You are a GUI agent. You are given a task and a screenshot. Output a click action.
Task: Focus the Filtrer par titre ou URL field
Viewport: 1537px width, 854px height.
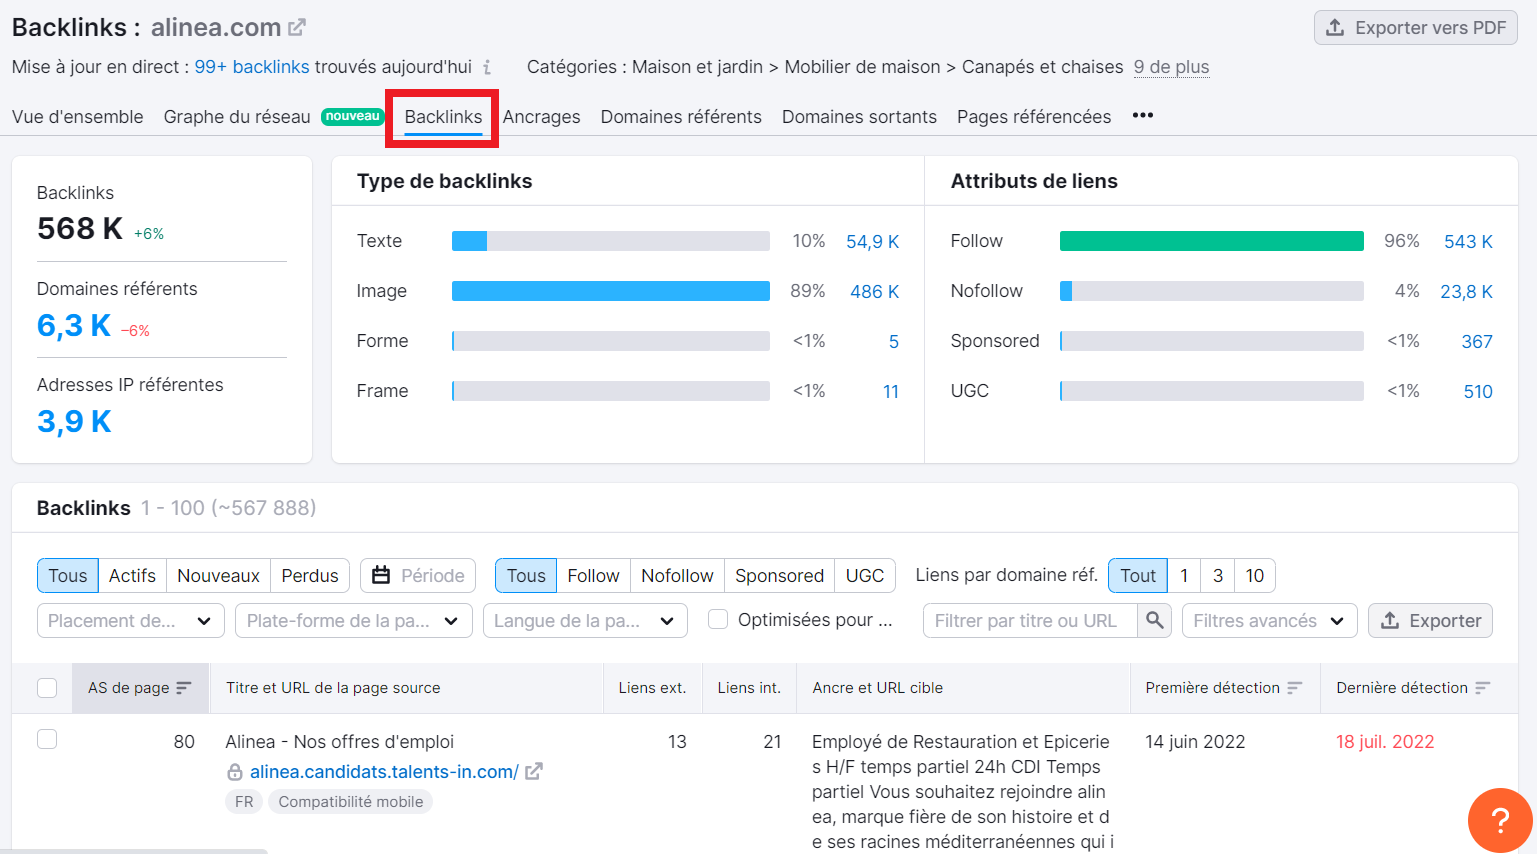click(x=1030, y=620)
